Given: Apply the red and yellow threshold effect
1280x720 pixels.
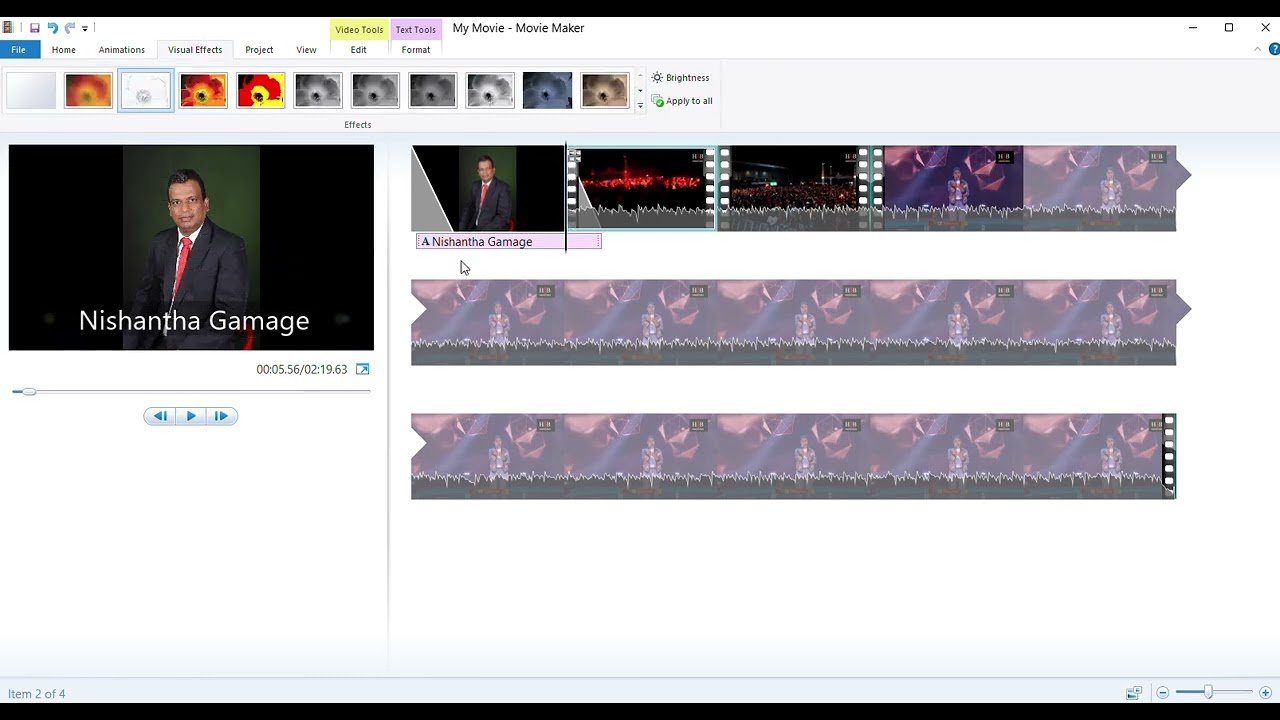Looking at the screenshot, I should (x=261, y=90).
